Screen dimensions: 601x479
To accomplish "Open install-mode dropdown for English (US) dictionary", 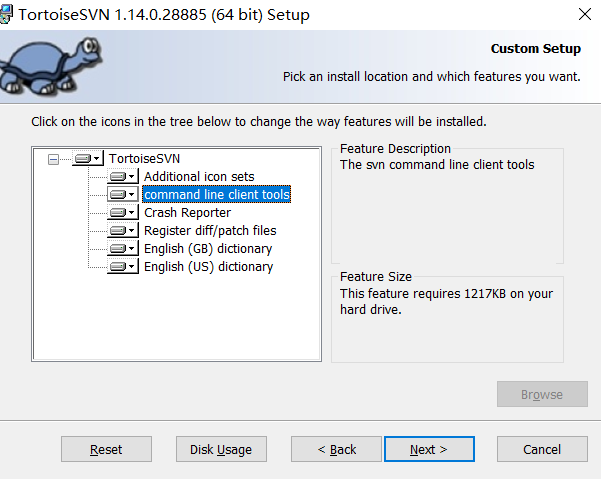I will (123, 266).
